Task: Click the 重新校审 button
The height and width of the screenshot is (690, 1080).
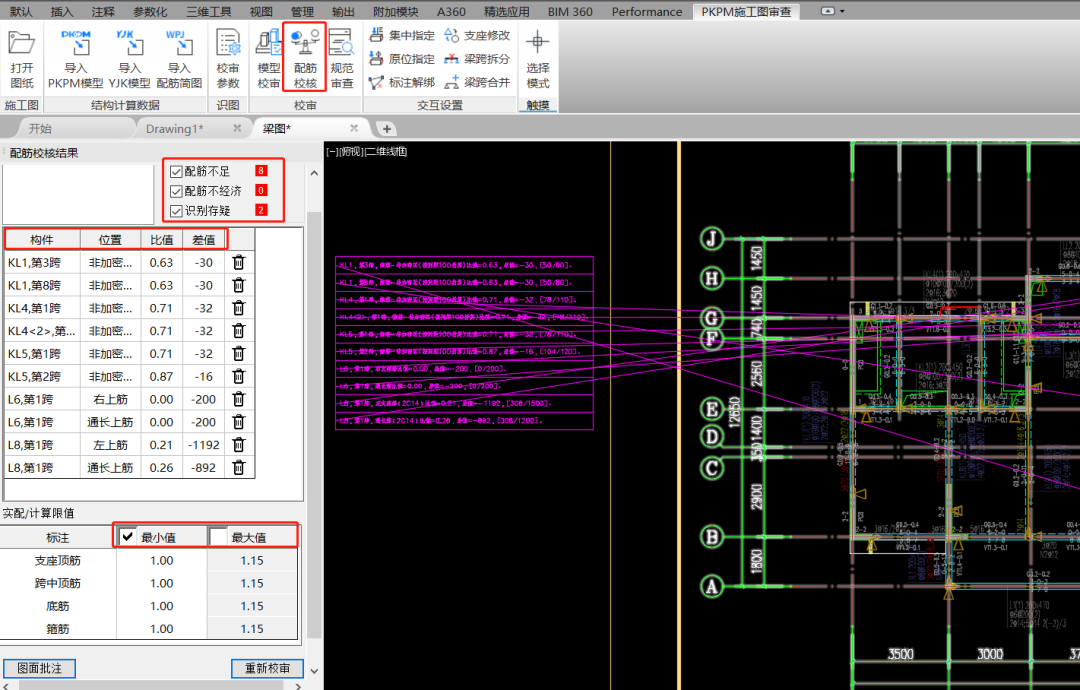Action: [267, 668]
